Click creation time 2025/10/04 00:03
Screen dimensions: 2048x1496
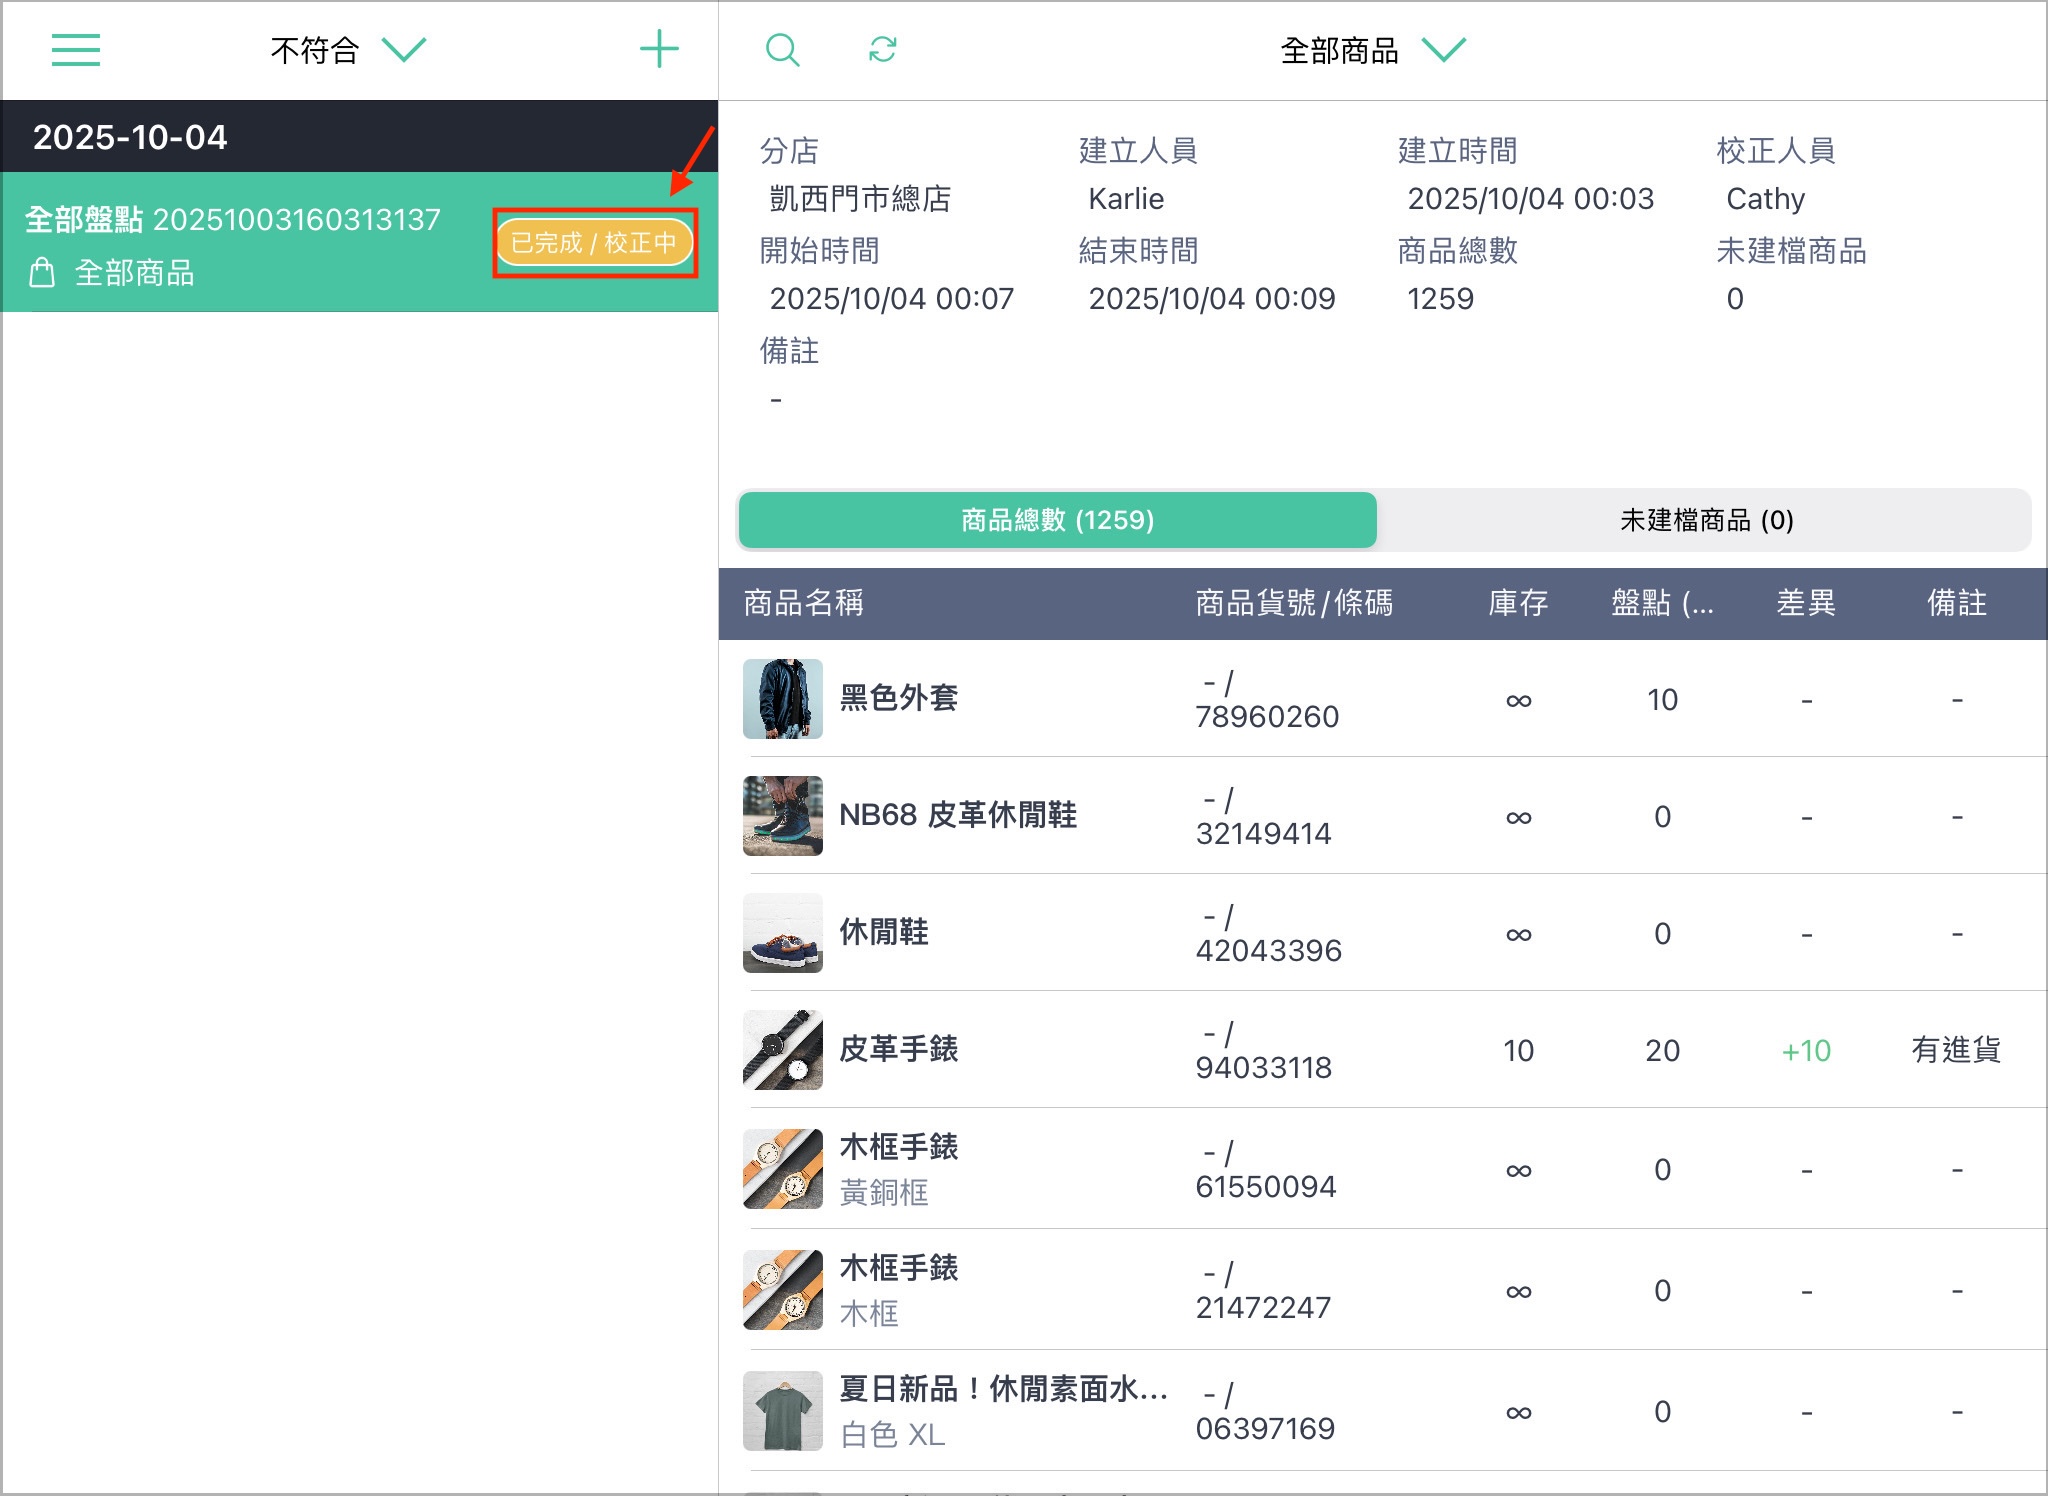pyautogui.click(x=1530, y=199)
